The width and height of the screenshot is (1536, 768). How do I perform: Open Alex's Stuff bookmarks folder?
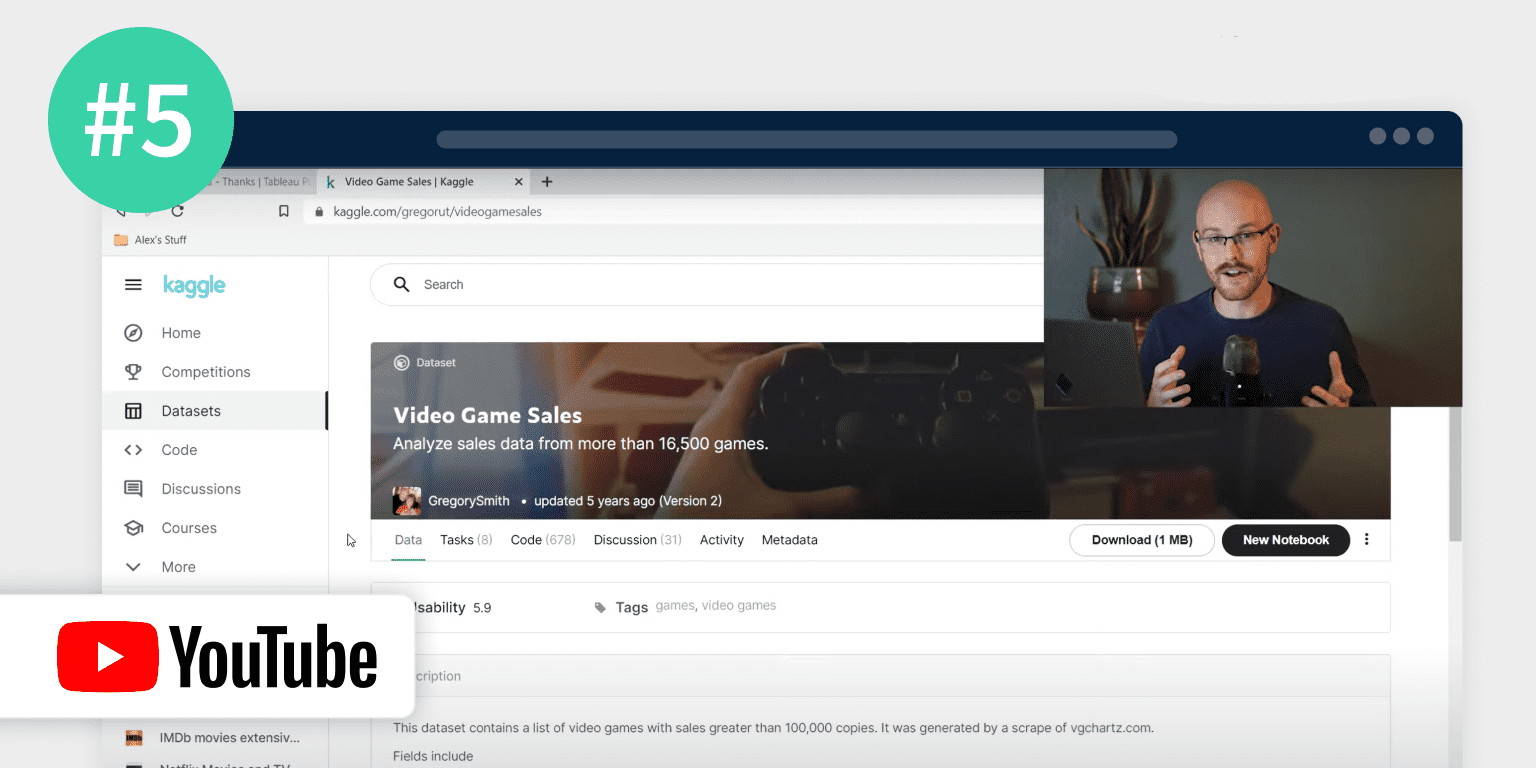pos(151,240)
